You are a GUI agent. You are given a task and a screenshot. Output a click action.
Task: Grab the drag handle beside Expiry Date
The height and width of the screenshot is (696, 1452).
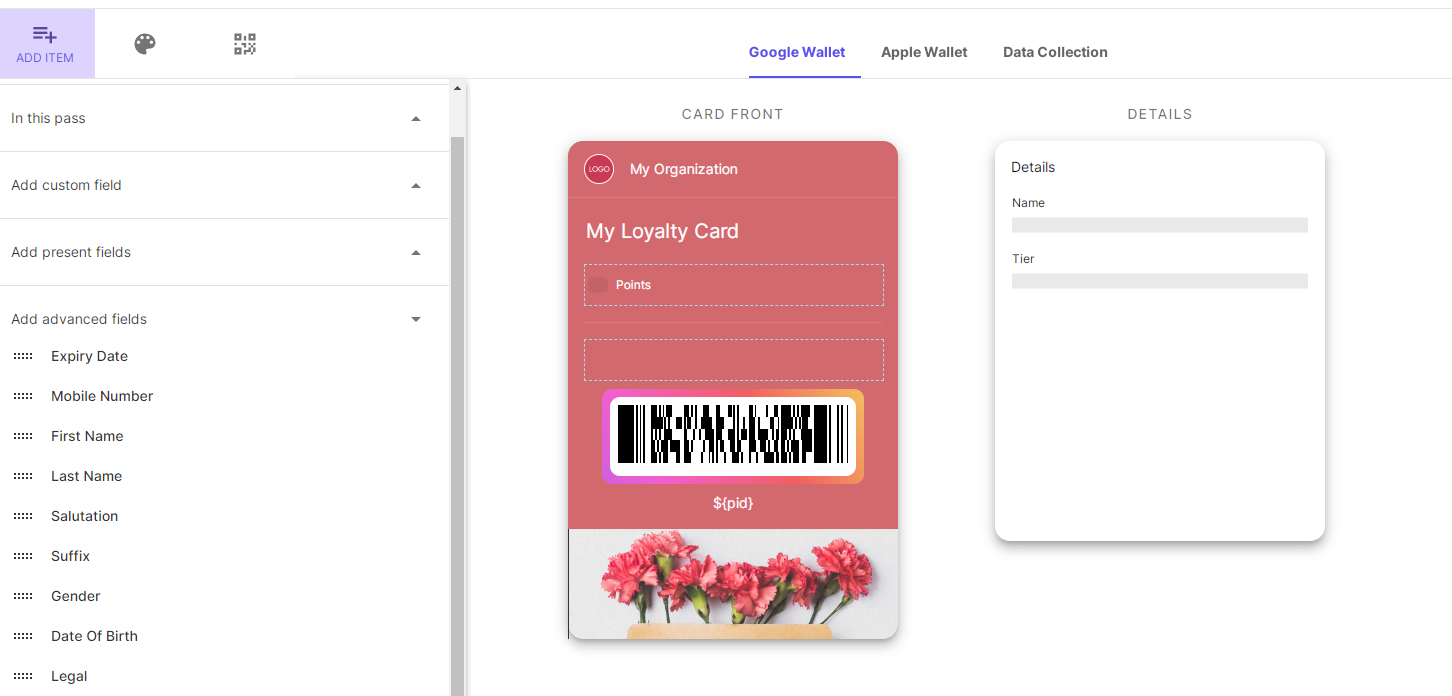tap(23, 356)
